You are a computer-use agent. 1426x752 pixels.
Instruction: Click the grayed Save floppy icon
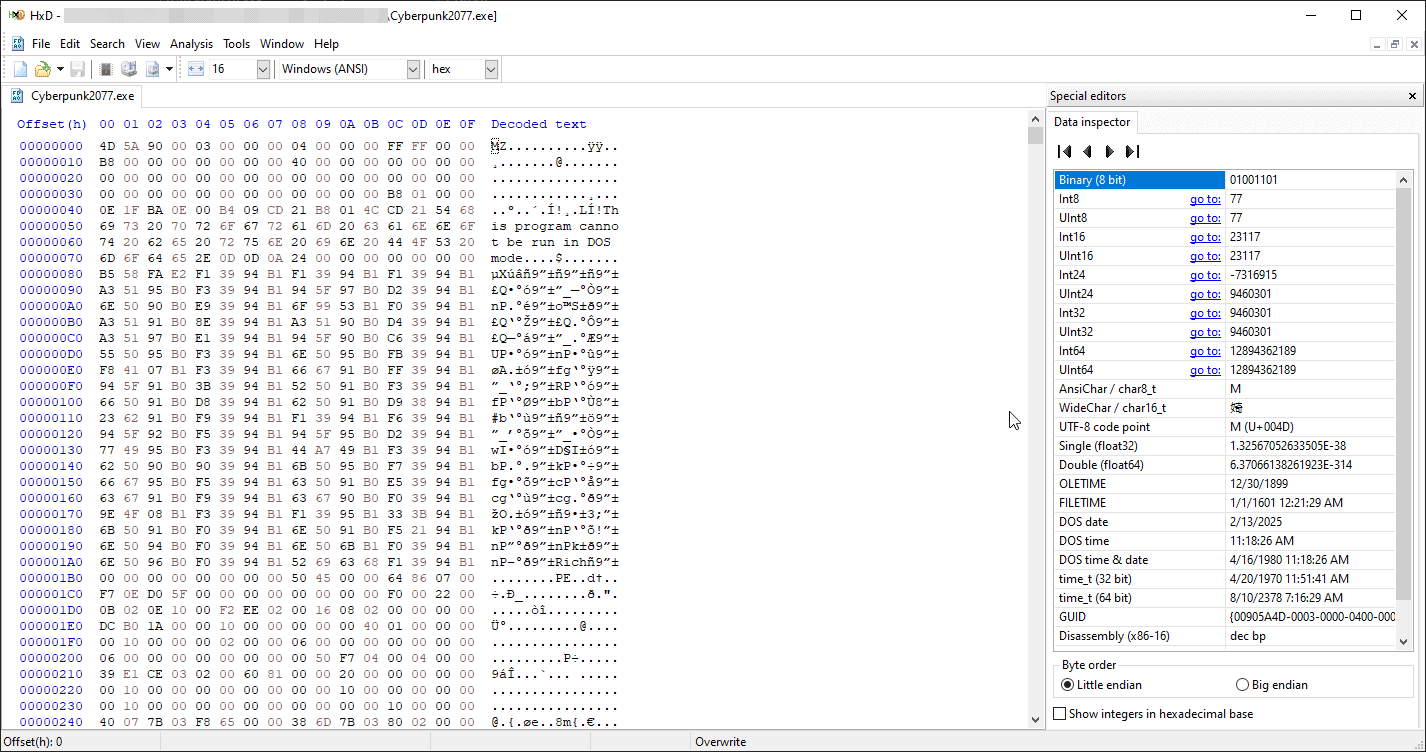click(77, 69)
